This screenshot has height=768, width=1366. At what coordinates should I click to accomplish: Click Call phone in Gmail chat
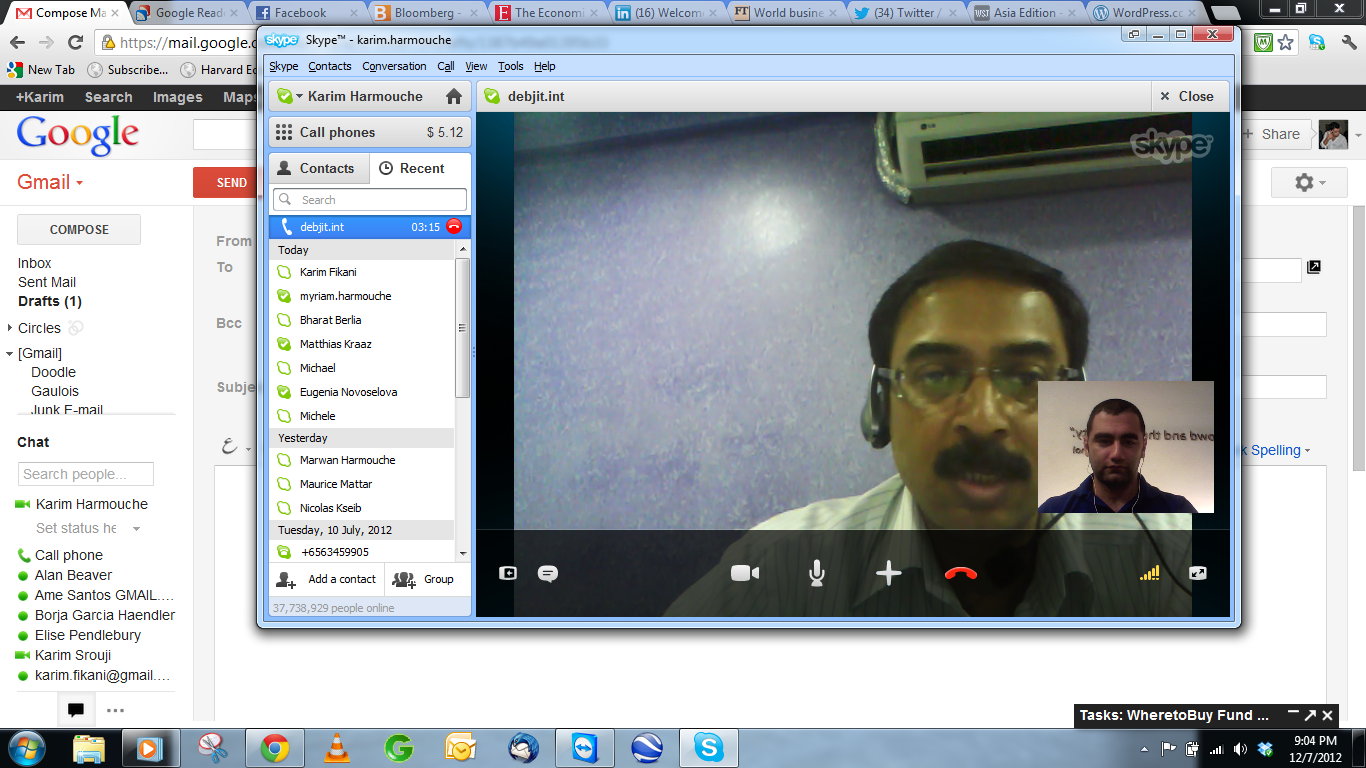pyautogui.click(x=69, y=555)
